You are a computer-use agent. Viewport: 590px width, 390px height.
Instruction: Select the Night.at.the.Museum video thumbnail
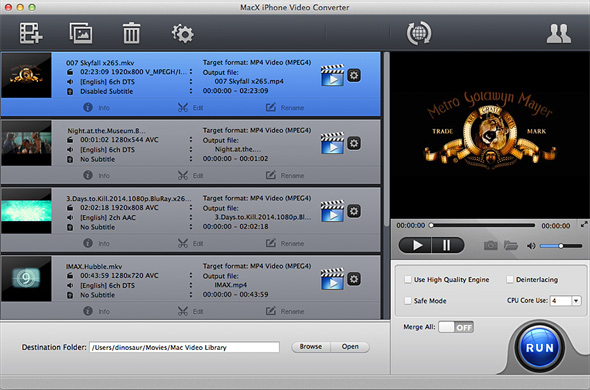pos(26,143)
